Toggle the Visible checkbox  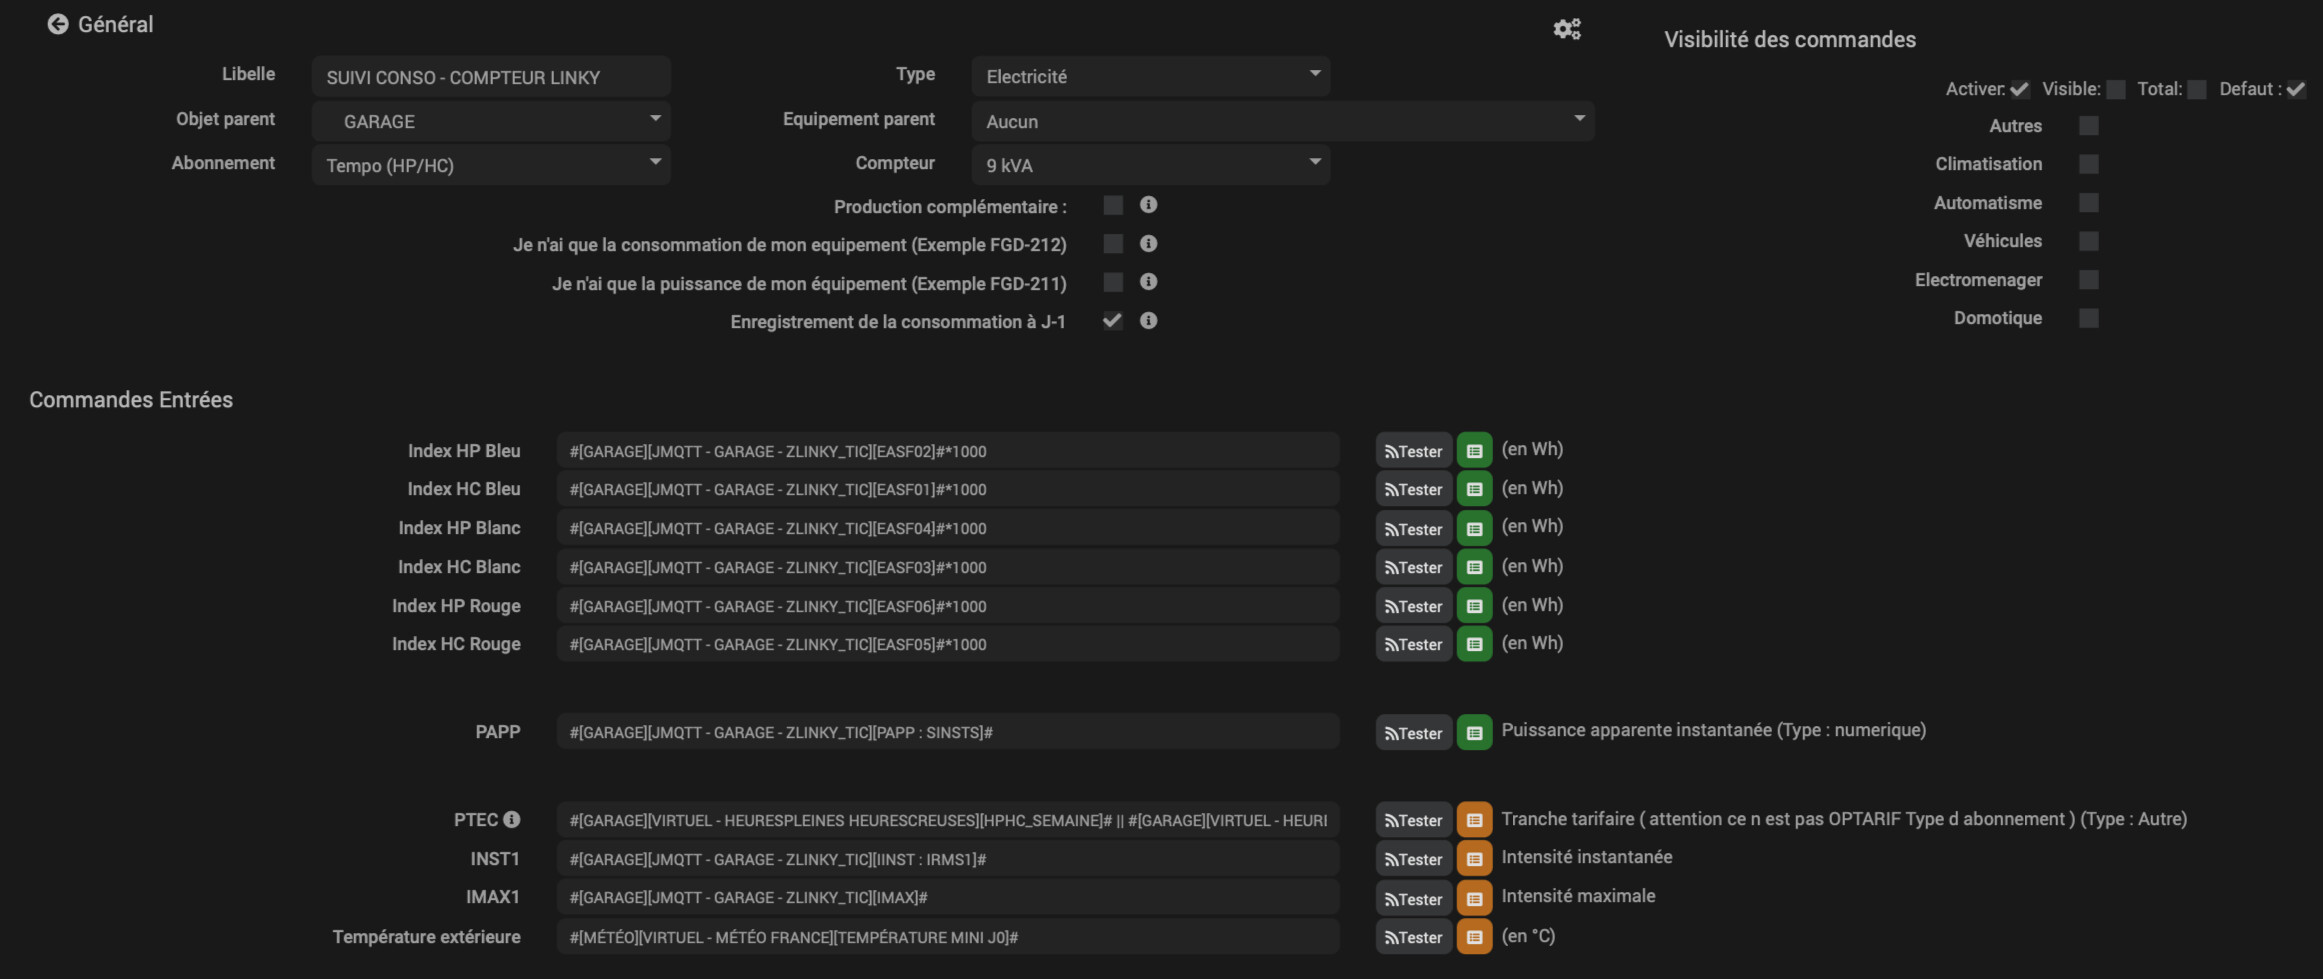2116,90
